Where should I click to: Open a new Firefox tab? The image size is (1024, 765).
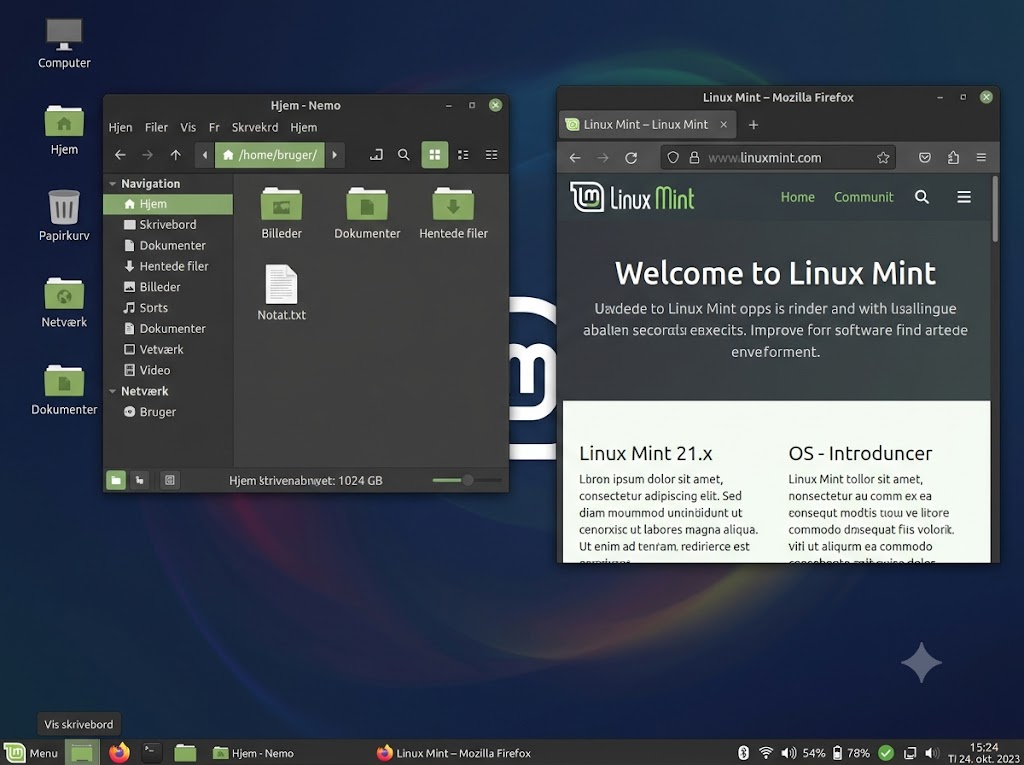click(753, 125)
